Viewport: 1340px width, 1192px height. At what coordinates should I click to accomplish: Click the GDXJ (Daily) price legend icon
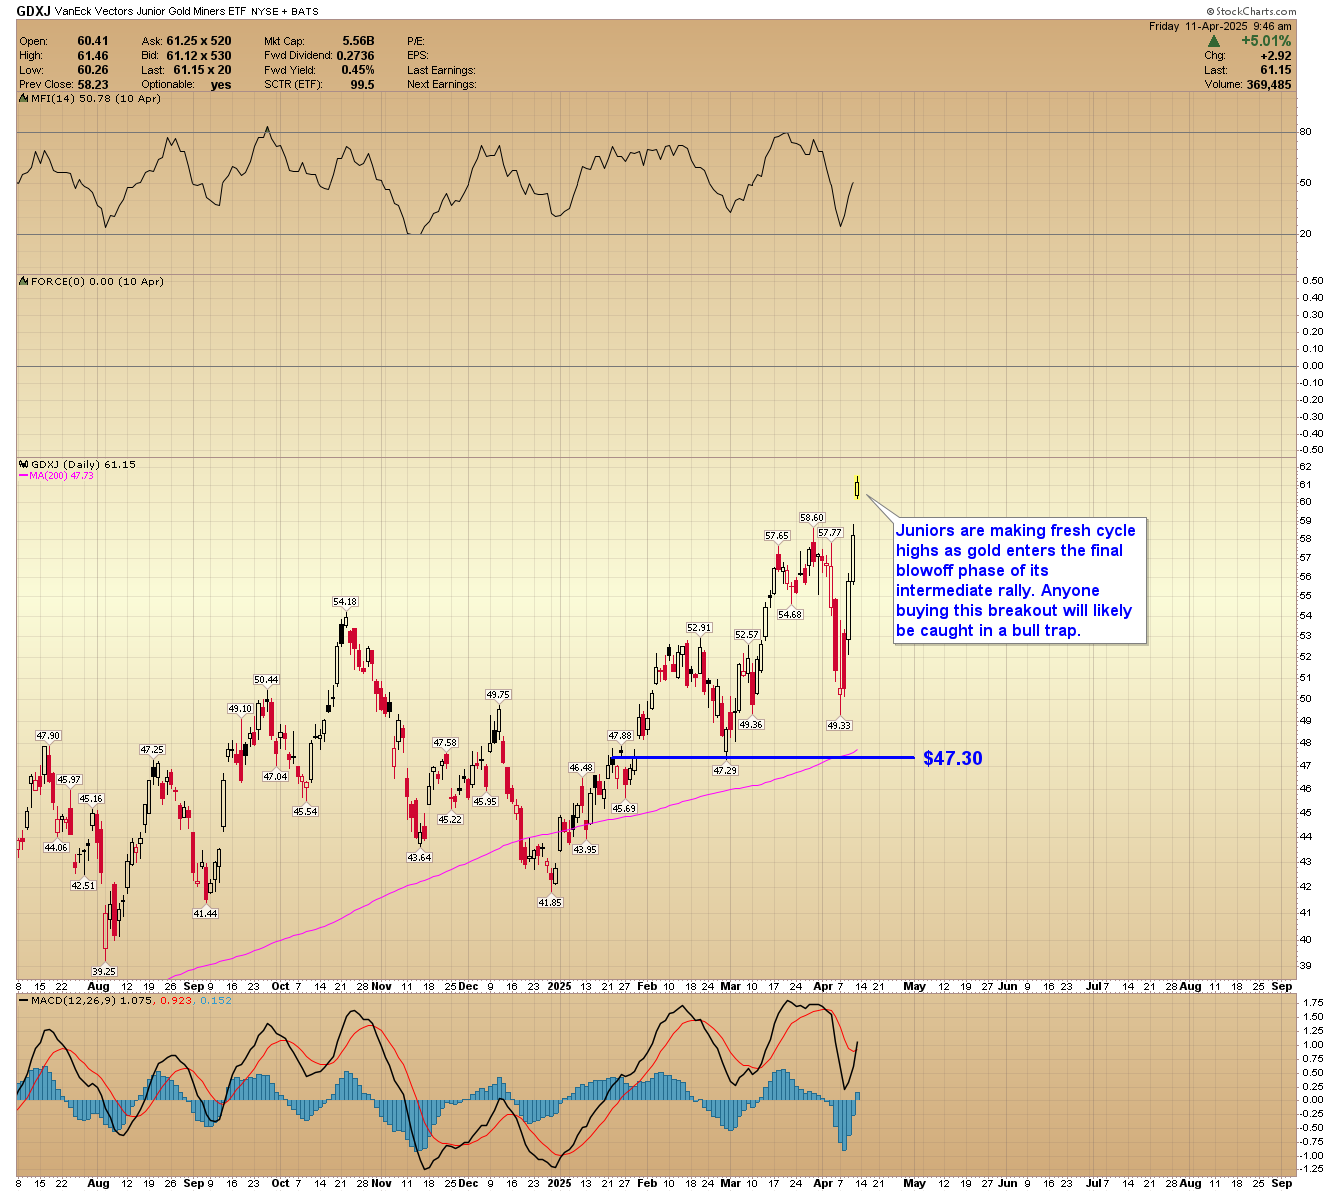[x=24, y=465]
